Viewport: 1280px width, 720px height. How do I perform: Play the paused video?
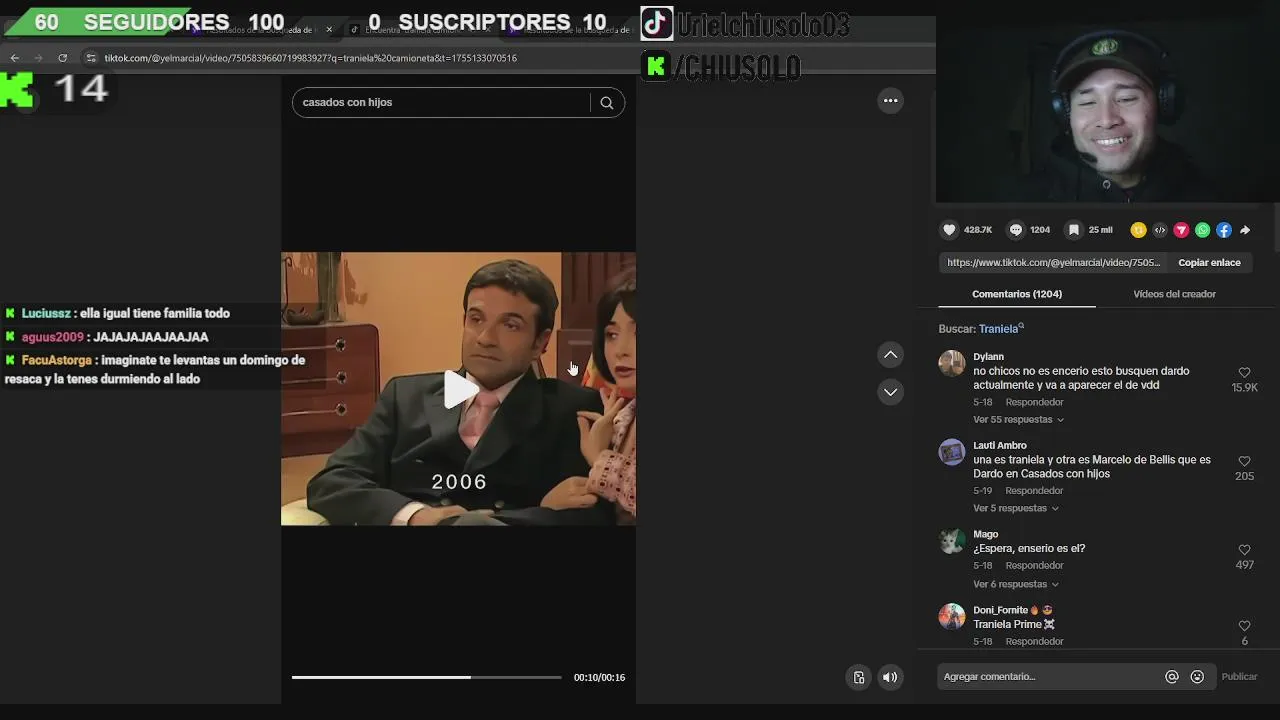point(459,389)
